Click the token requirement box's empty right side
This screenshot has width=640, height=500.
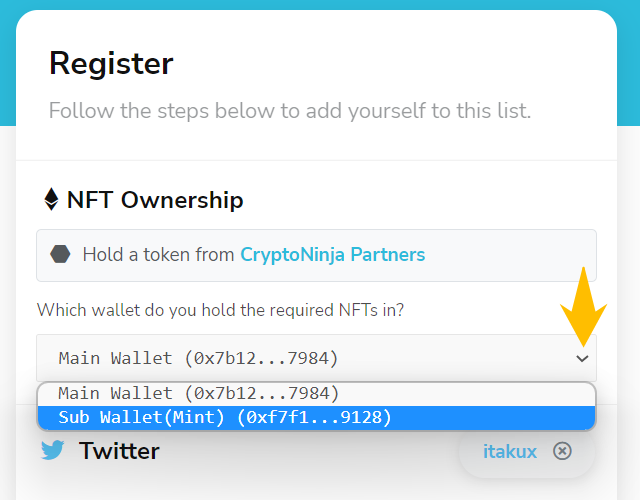(x=510, y=256)
